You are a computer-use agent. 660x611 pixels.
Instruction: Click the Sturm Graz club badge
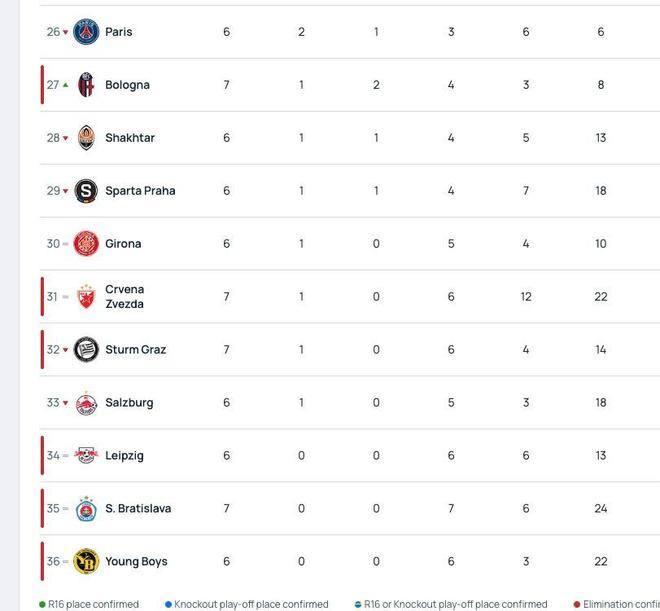[86, 350]
